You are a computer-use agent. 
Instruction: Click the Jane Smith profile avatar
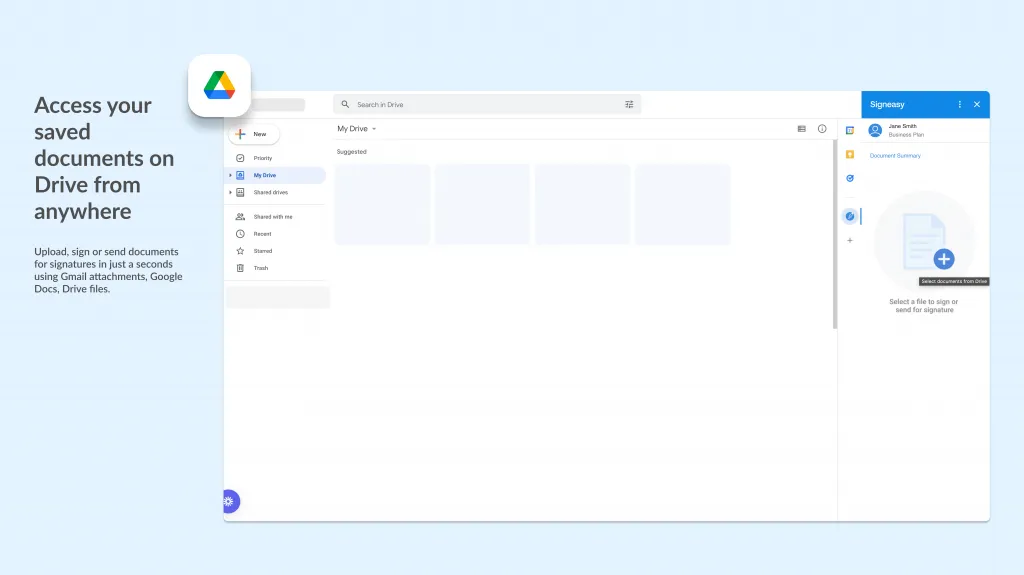pos(875,130)
